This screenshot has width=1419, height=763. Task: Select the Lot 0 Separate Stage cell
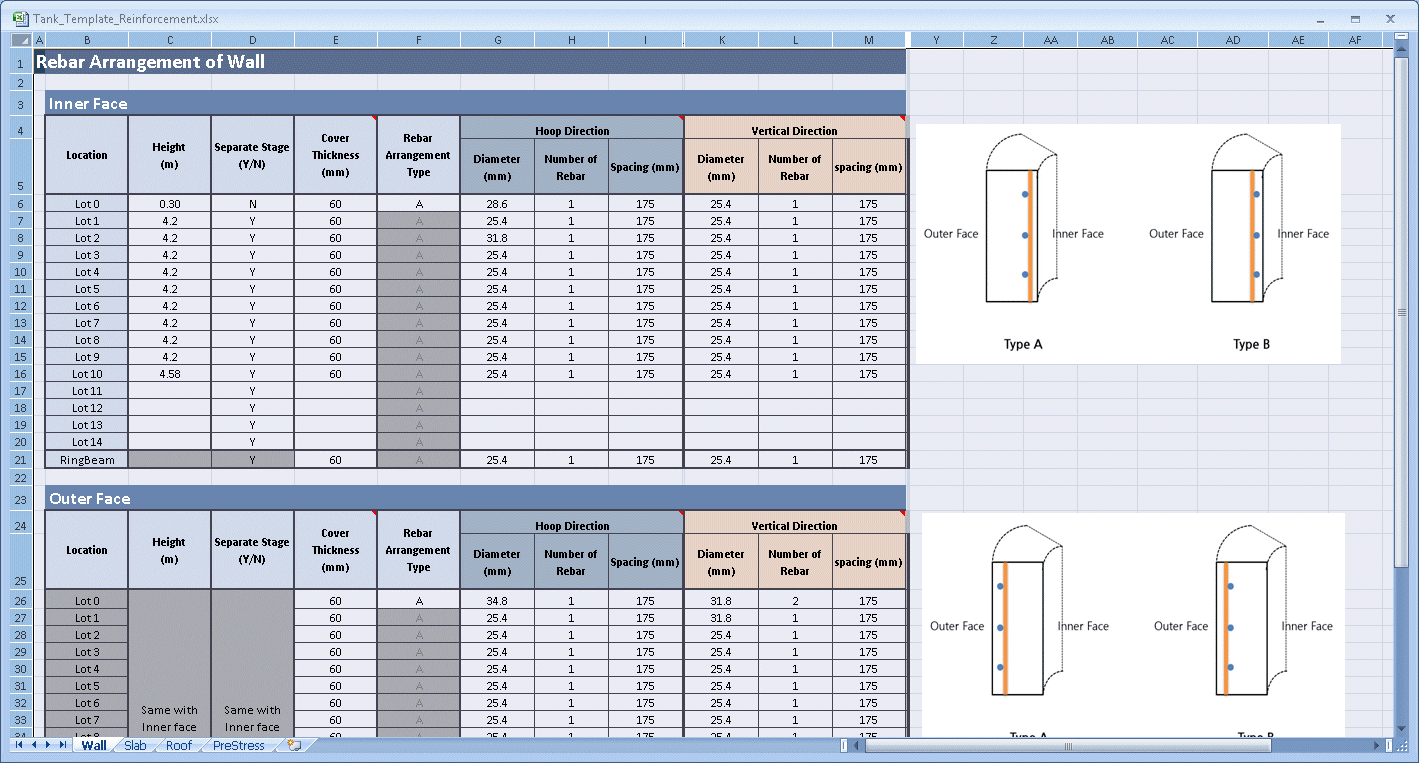click(252, 203)
